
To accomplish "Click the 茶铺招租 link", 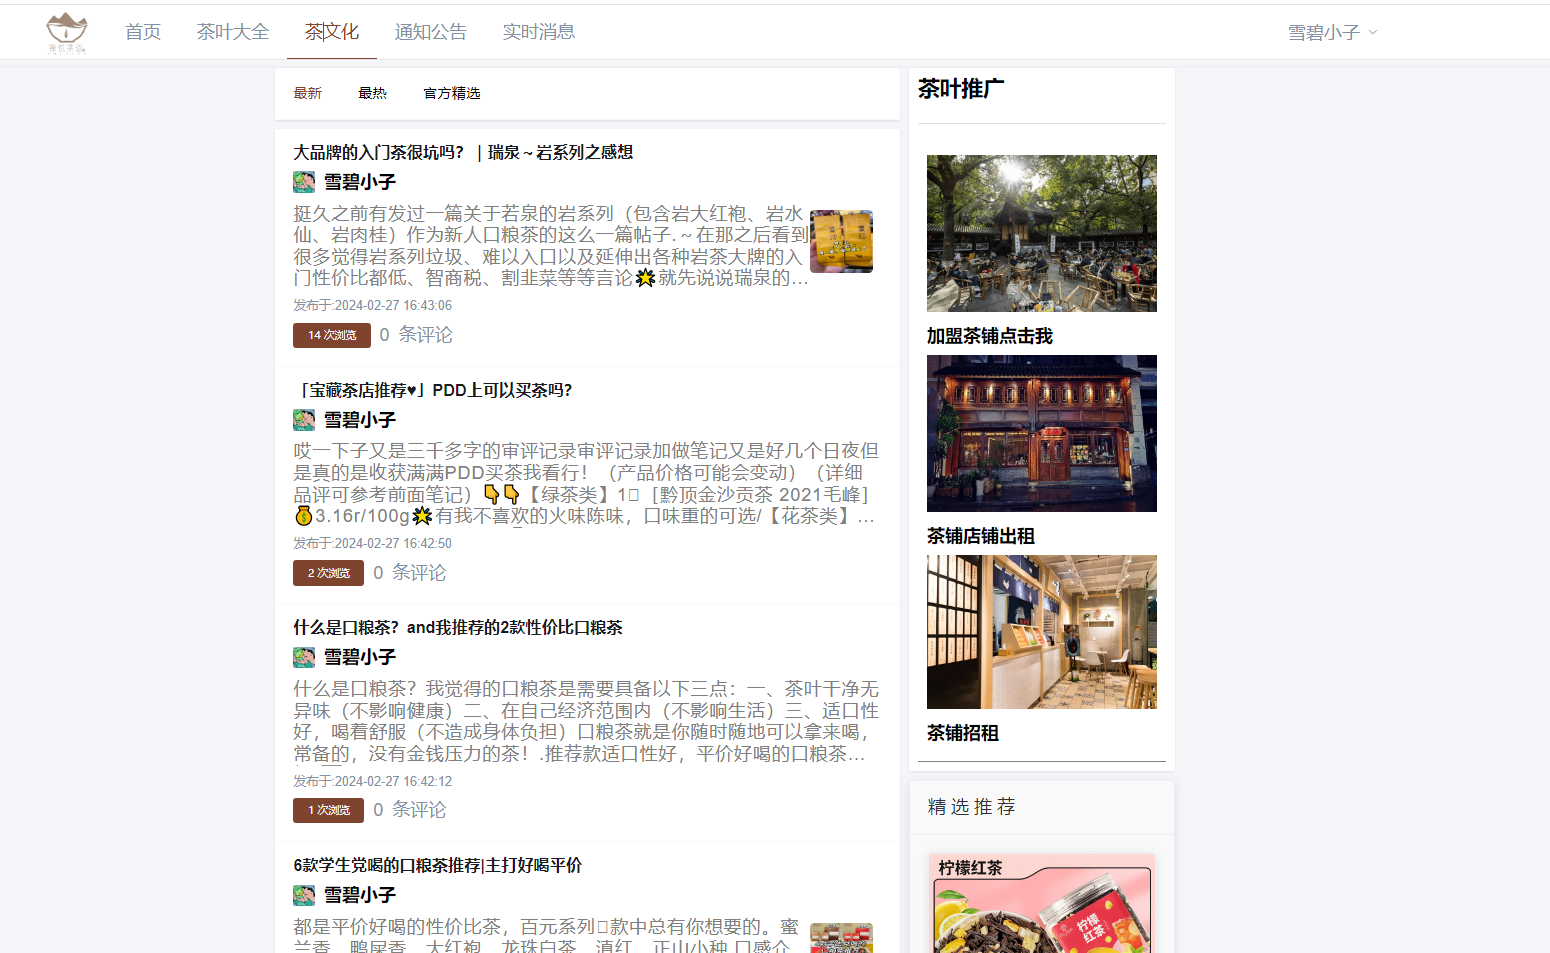I will (963, 733).
